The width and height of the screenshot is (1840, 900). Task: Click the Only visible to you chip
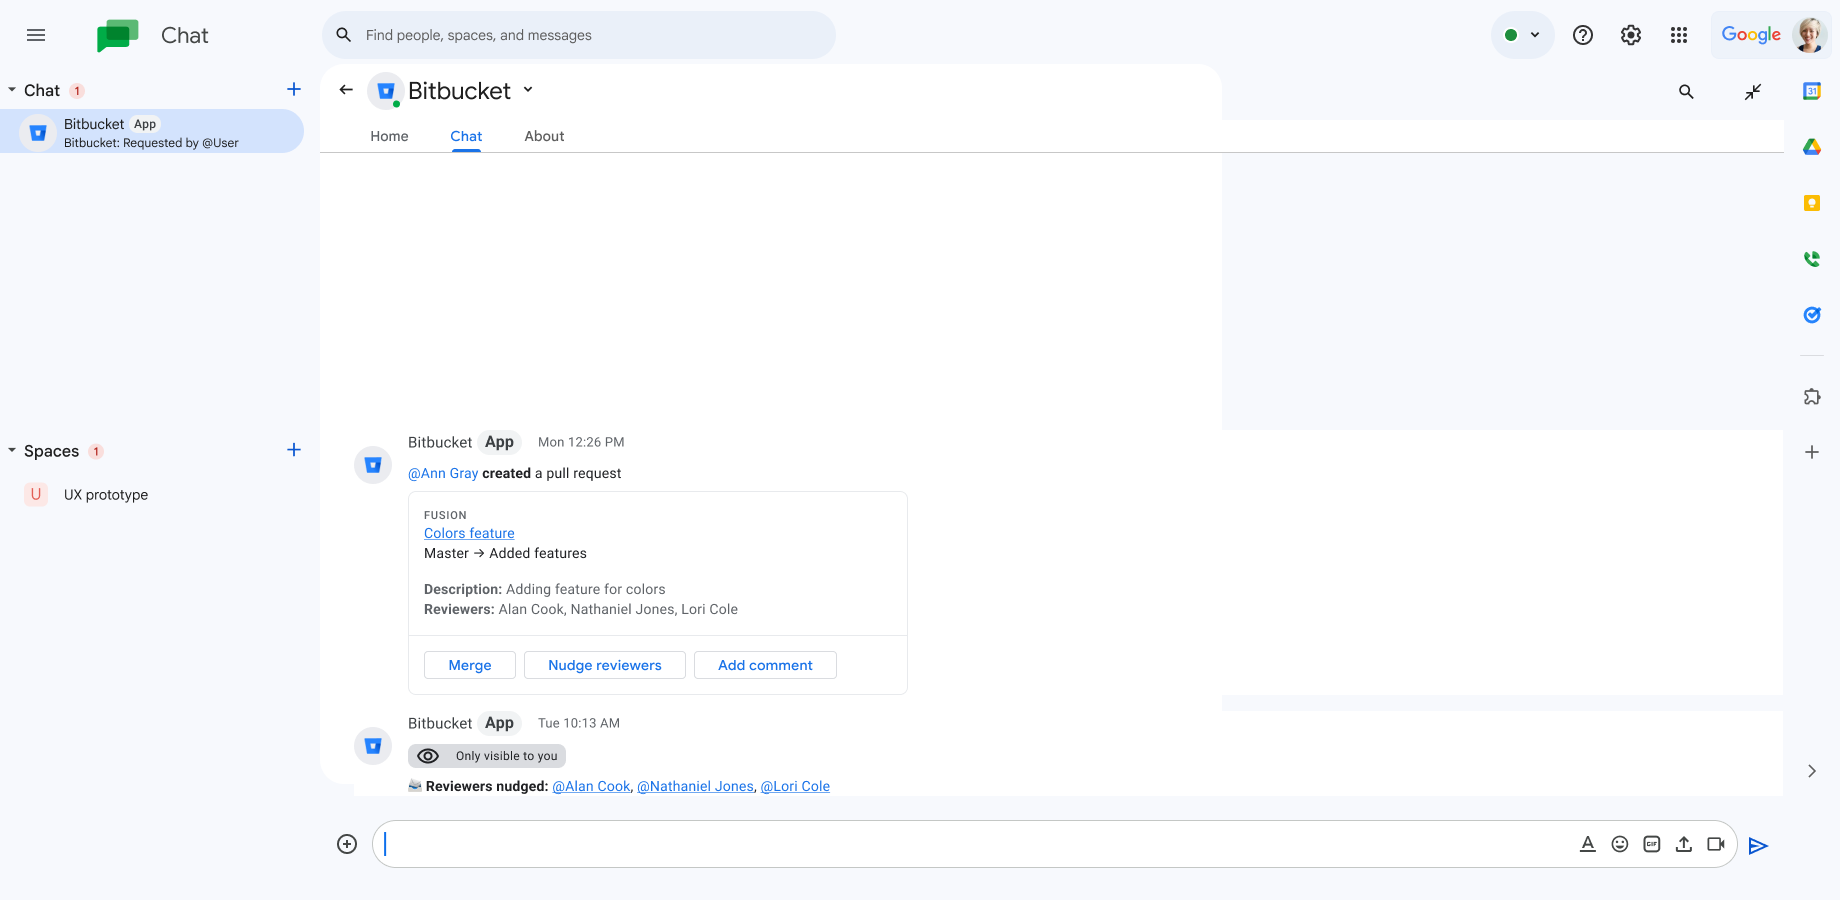coord(487,756)
